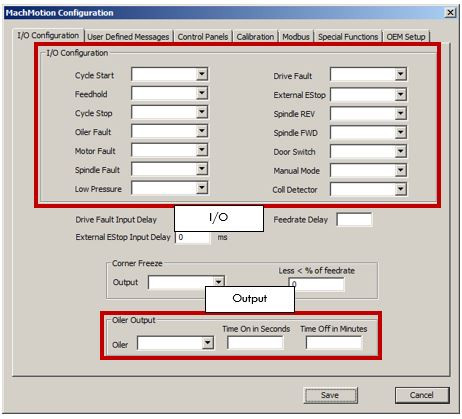Click the Feedrate Delay input field
The width and height of the screenshot is (462, 419).
pos(354,220)
